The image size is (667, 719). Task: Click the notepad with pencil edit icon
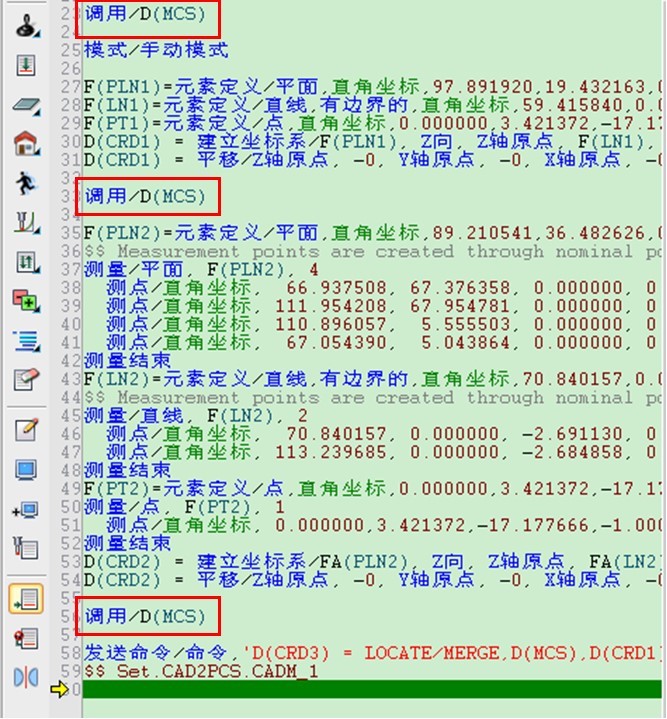pos(25,430)
